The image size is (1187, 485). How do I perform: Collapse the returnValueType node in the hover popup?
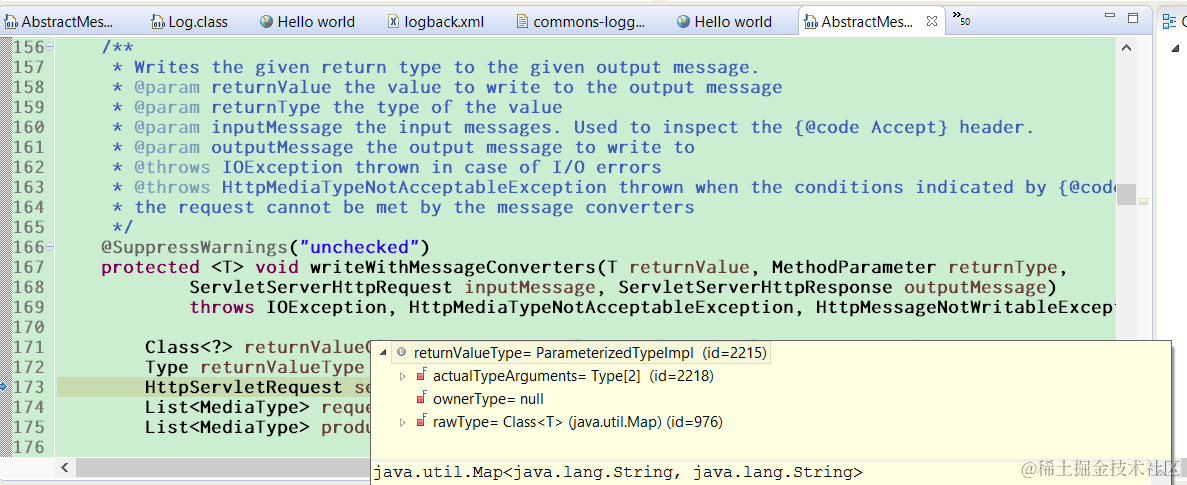pos(383,353)
